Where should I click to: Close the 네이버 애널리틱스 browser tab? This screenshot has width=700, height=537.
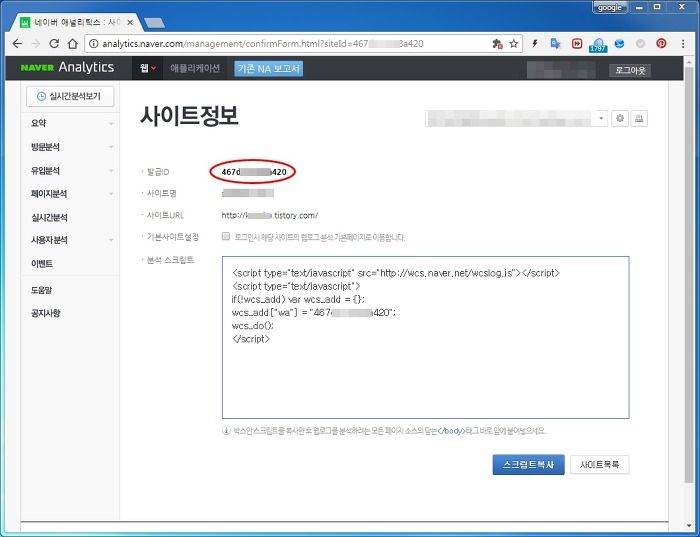(x=129, y=22)
